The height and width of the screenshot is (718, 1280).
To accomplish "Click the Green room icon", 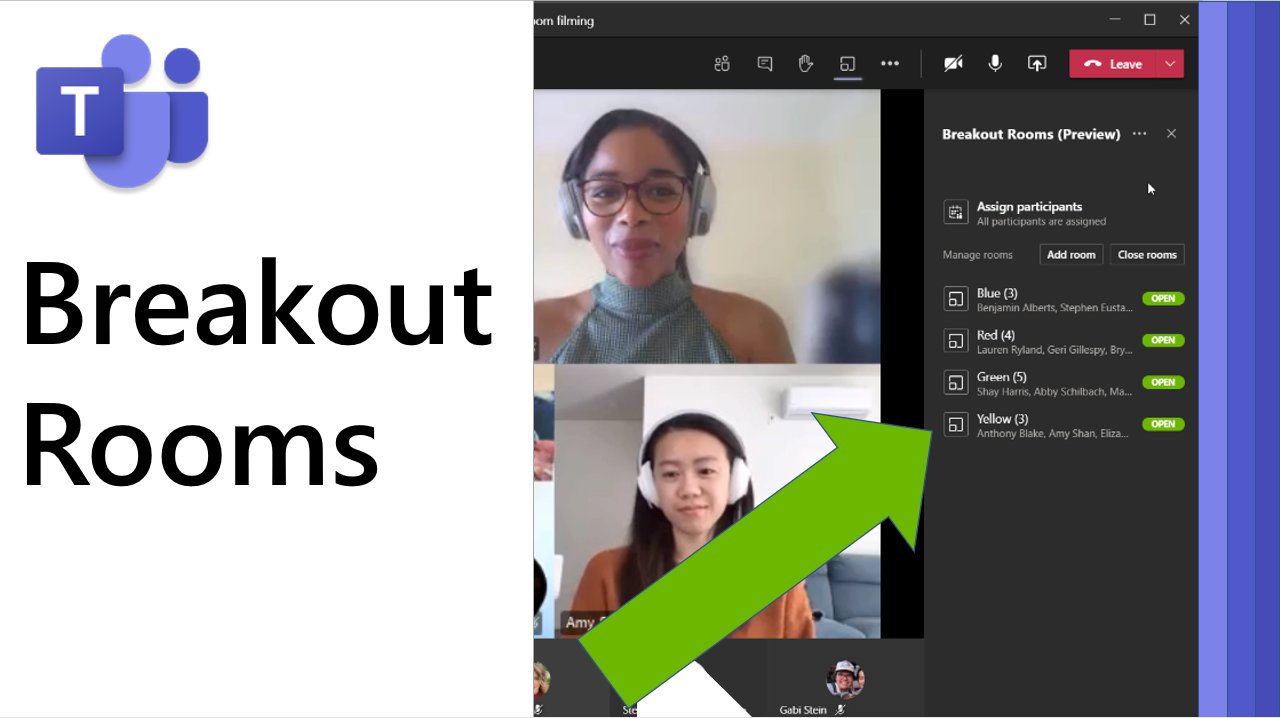I will pos(956,383).
